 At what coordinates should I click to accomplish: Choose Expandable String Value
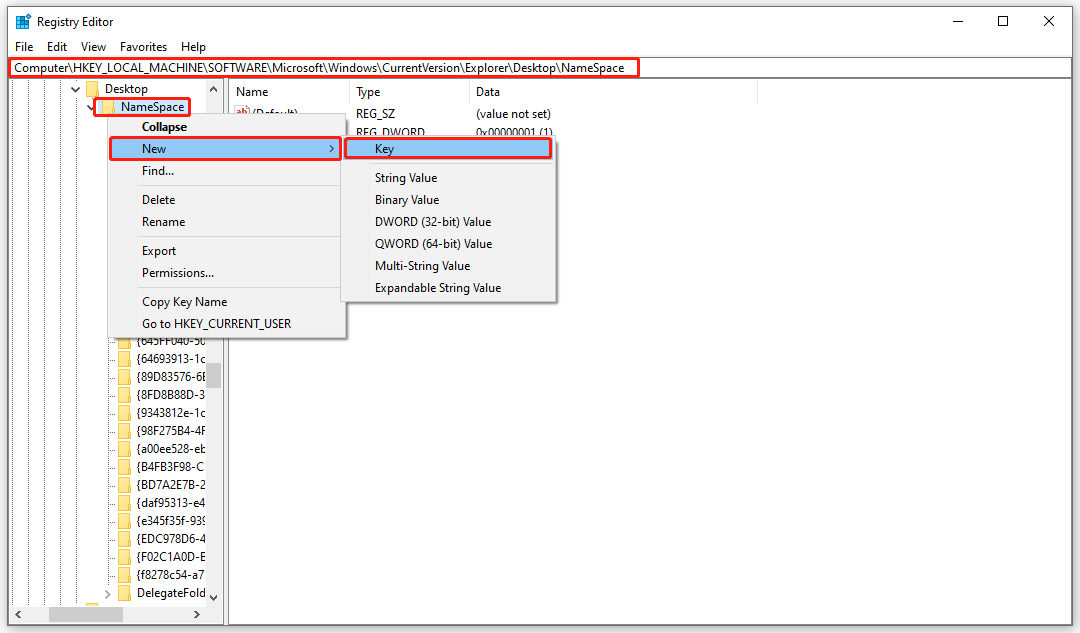[x=448, y=288]
